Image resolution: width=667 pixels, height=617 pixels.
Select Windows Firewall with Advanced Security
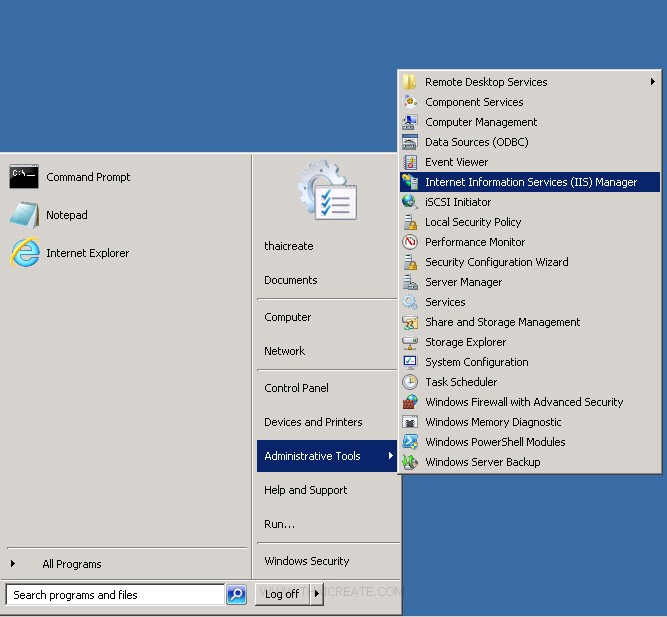pyautogui.click(x=530, y=402)
